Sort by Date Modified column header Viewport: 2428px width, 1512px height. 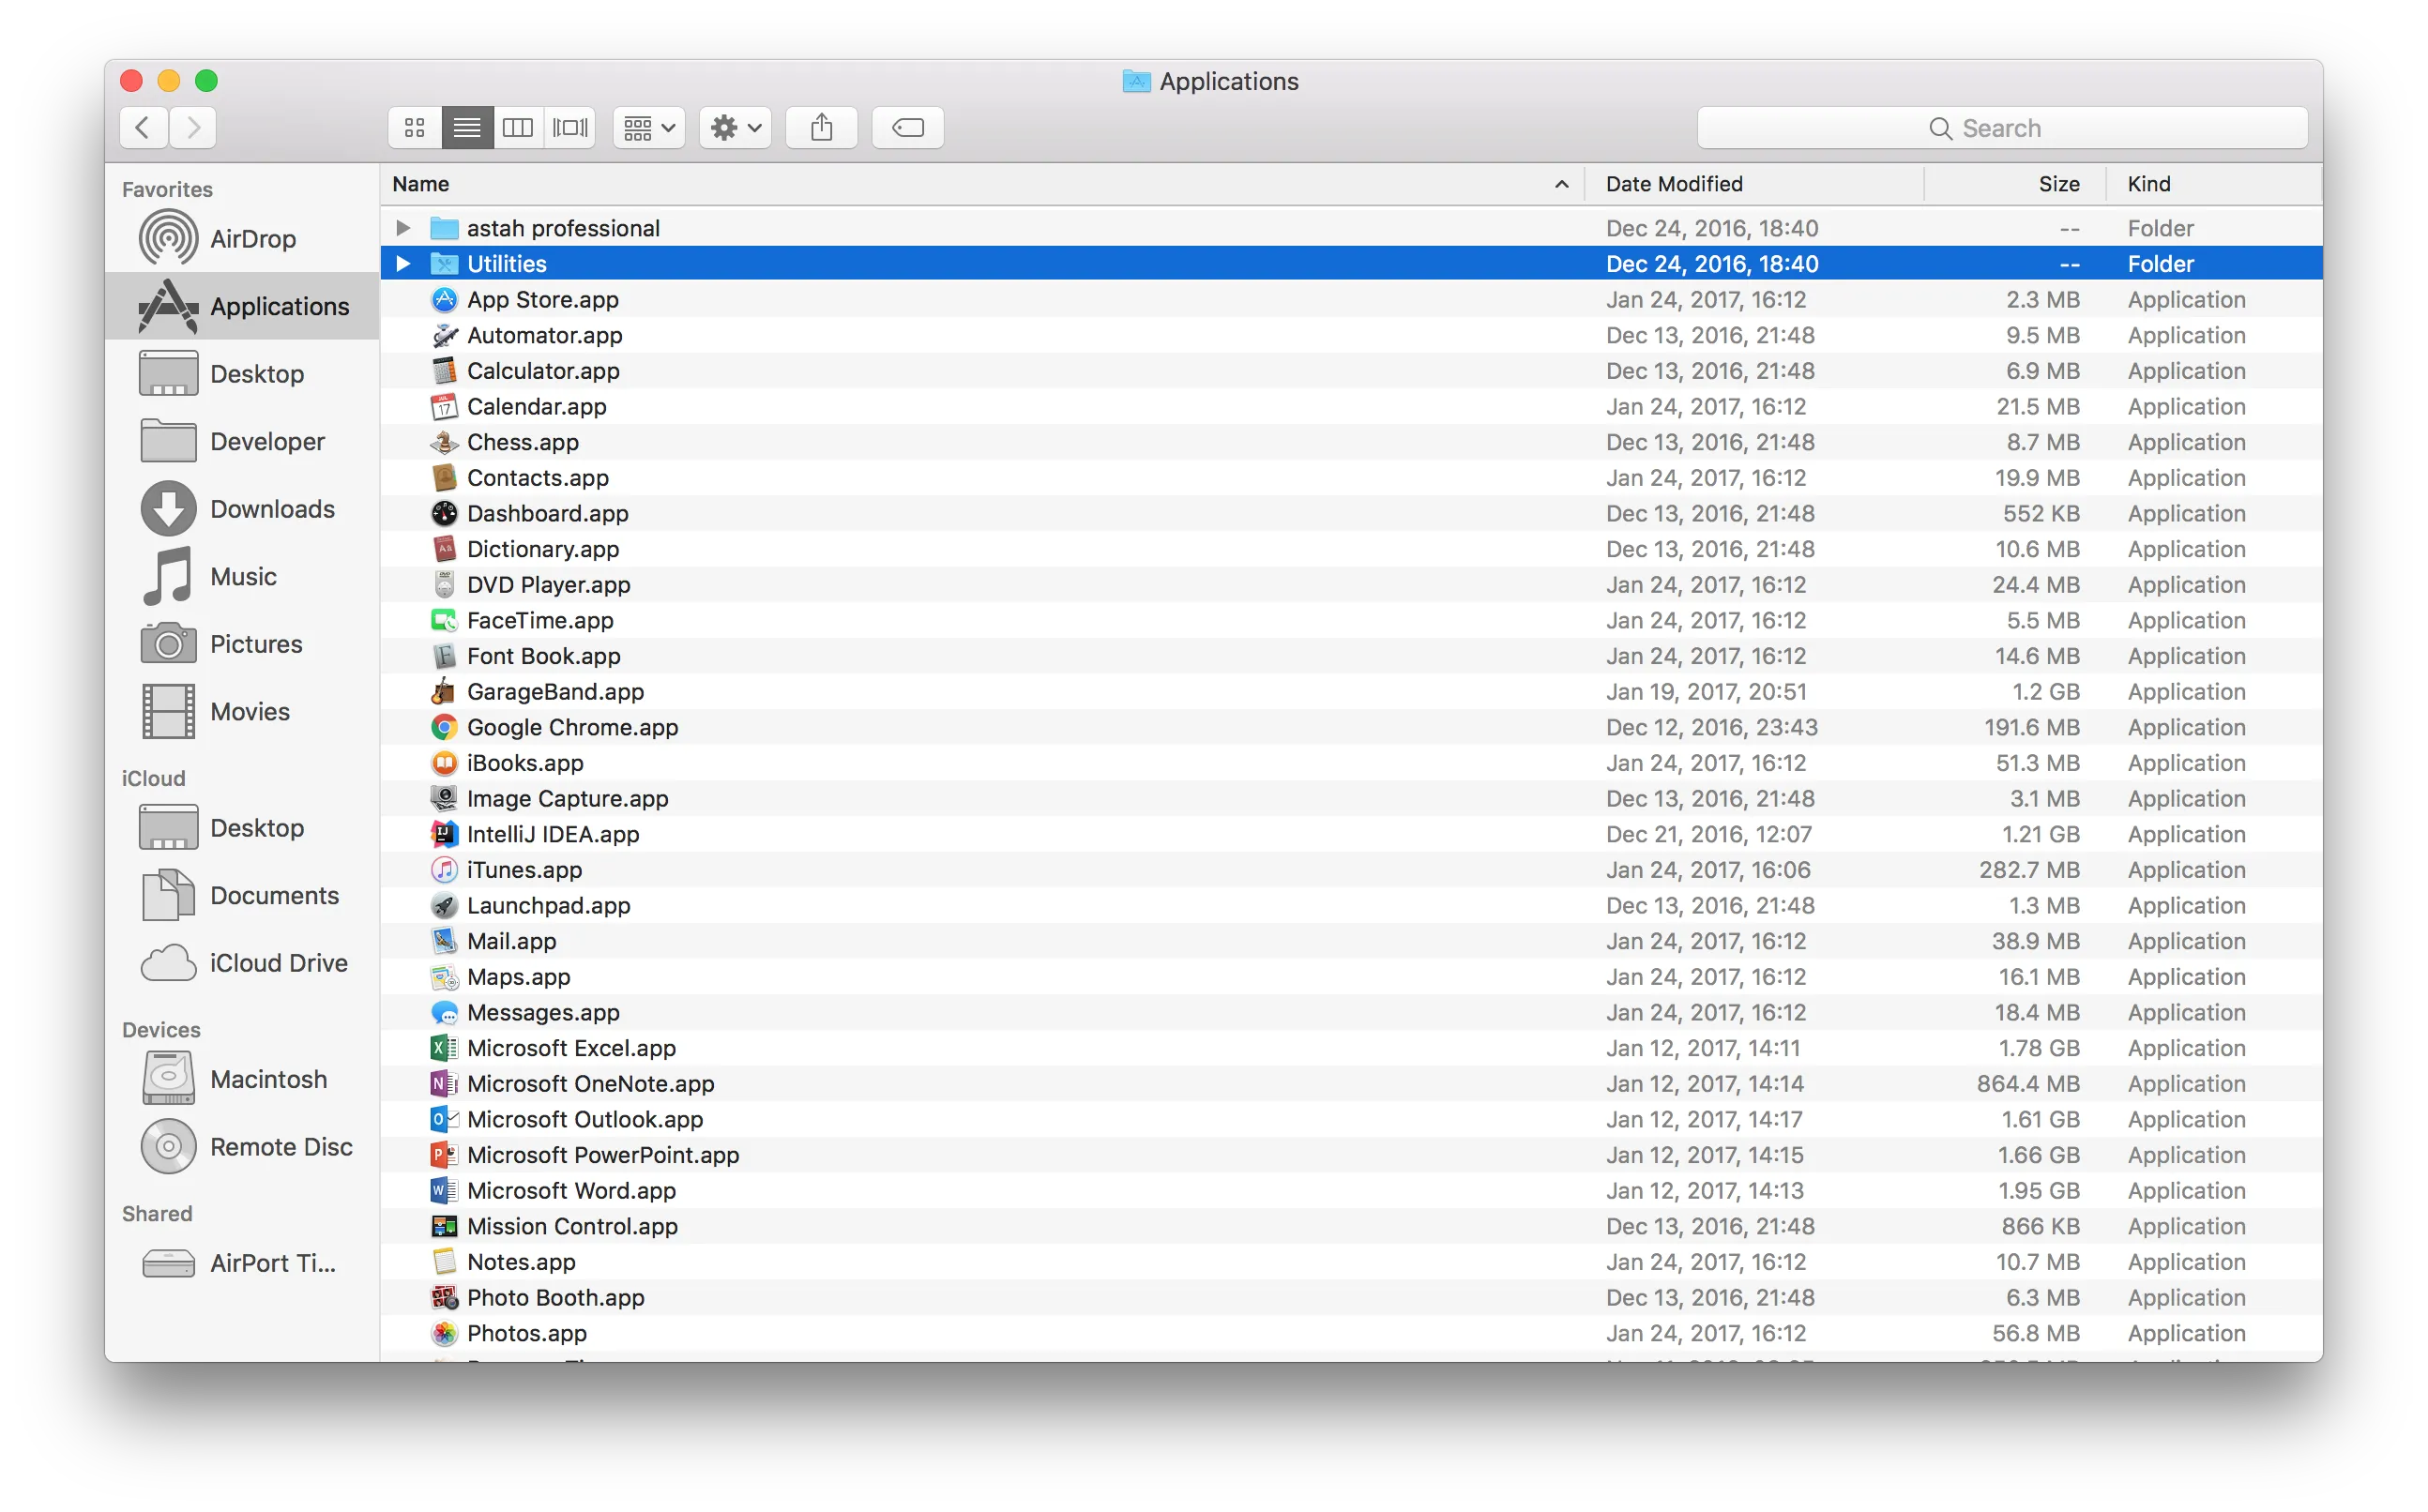(1674, 184)
